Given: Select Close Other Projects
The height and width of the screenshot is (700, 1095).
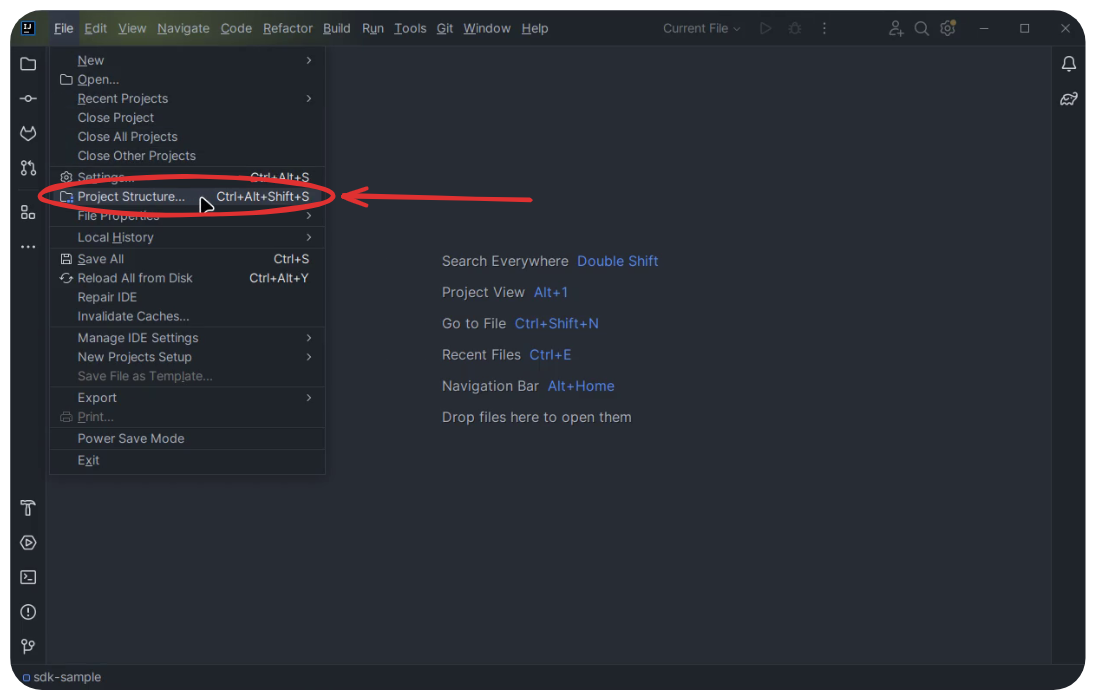Looking at the screenshot, I should click(187, 156).
